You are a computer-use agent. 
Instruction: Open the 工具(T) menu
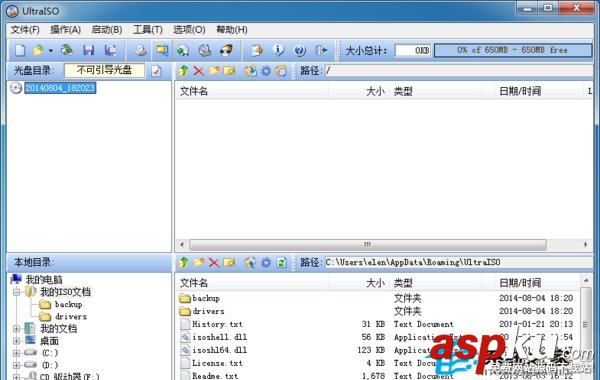click(148, 30)
